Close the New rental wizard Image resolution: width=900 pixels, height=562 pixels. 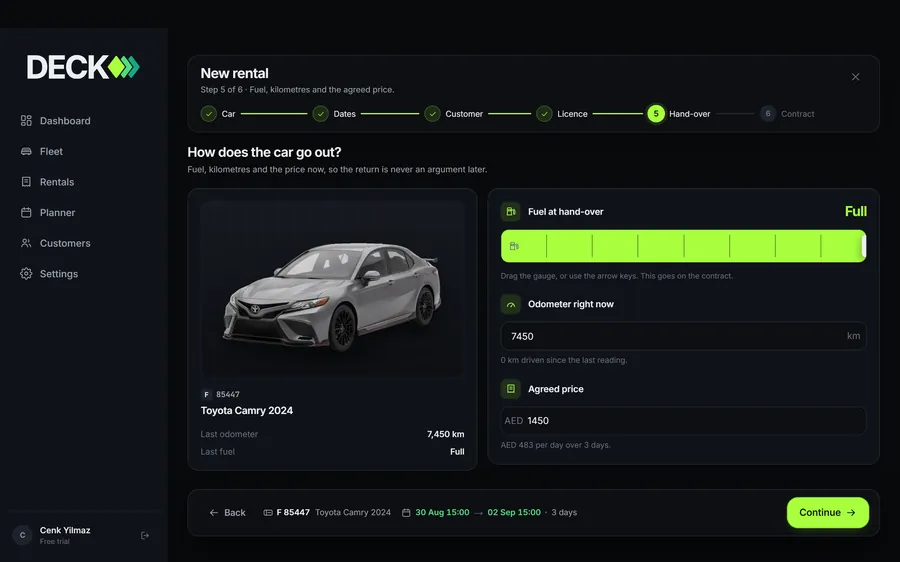(x=855, y=77)
